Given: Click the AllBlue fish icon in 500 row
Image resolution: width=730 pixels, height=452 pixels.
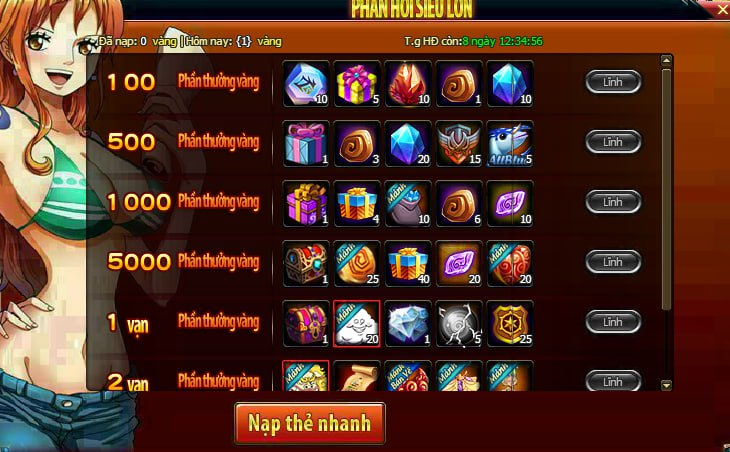Looking at the screenshot, I should (510, 144).
